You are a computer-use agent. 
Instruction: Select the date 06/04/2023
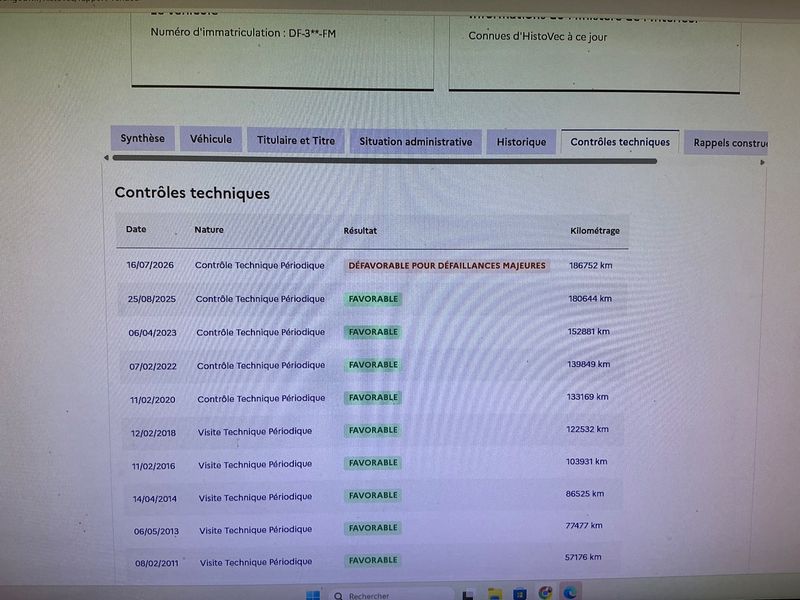152,333
